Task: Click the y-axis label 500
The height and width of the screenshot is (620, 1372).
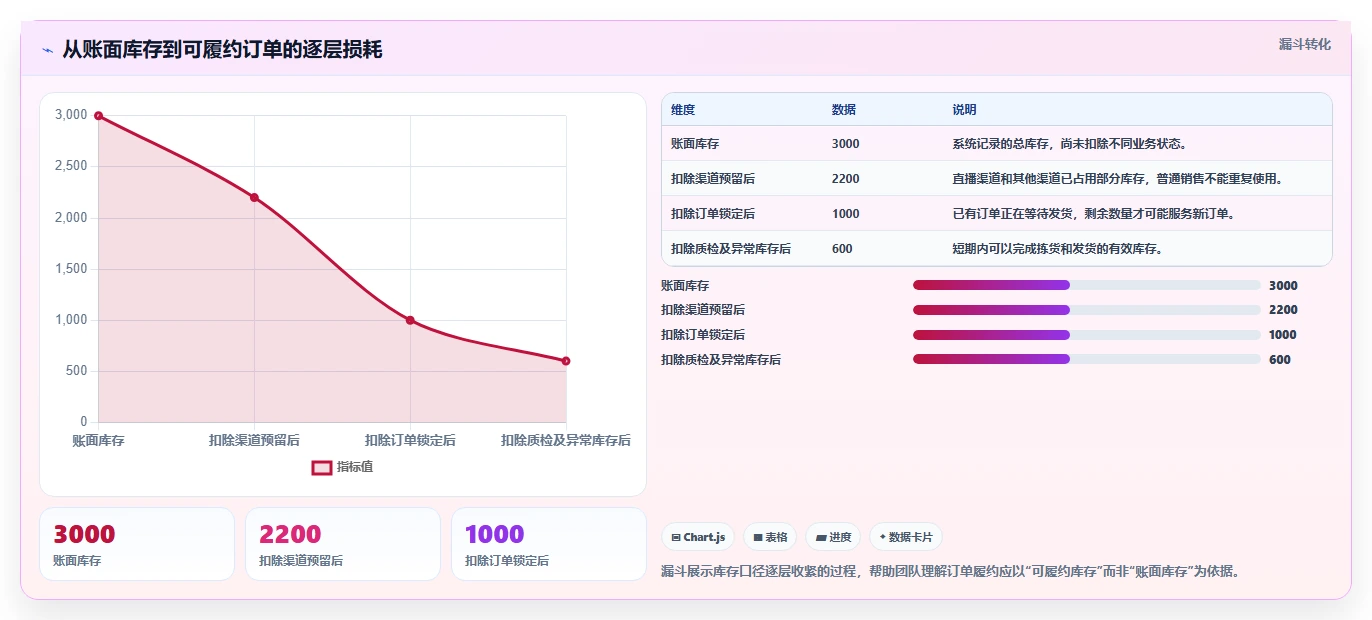Action: (x=77, y=371)
